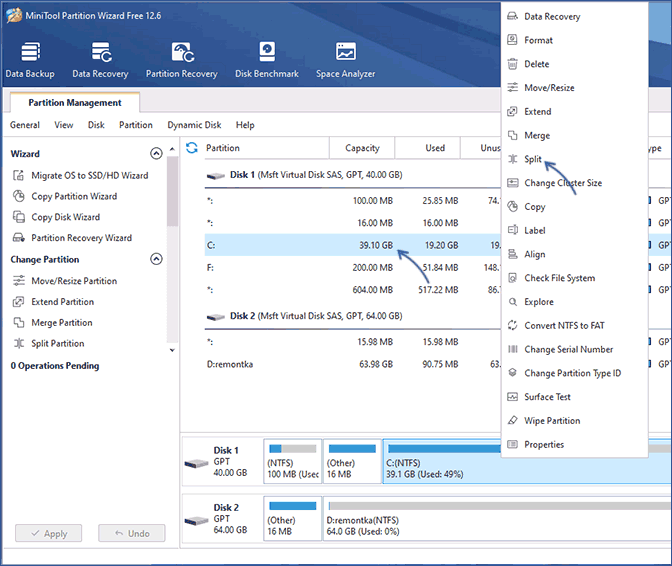Open the Disk menu
The image size is (672, 566).
click(96, 125)
